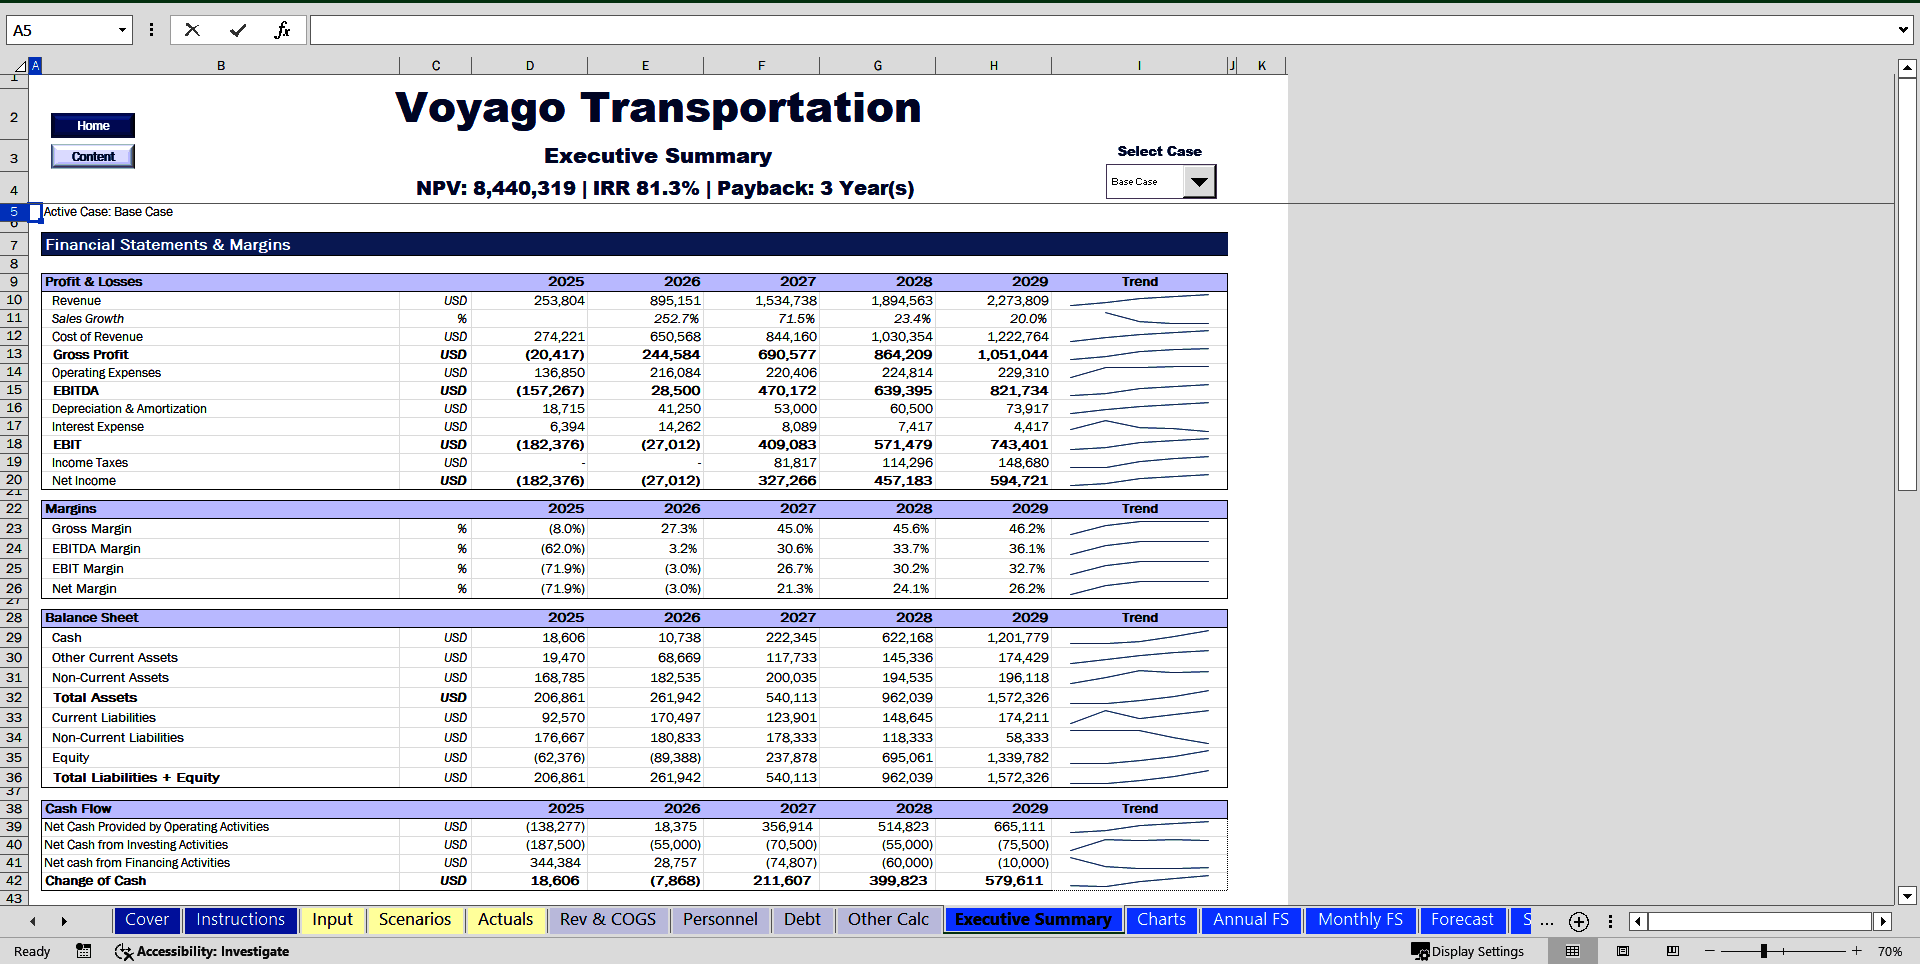Click the Revenue trend sparkline
Screen dimensions: 1920x966
[1139, 300]
